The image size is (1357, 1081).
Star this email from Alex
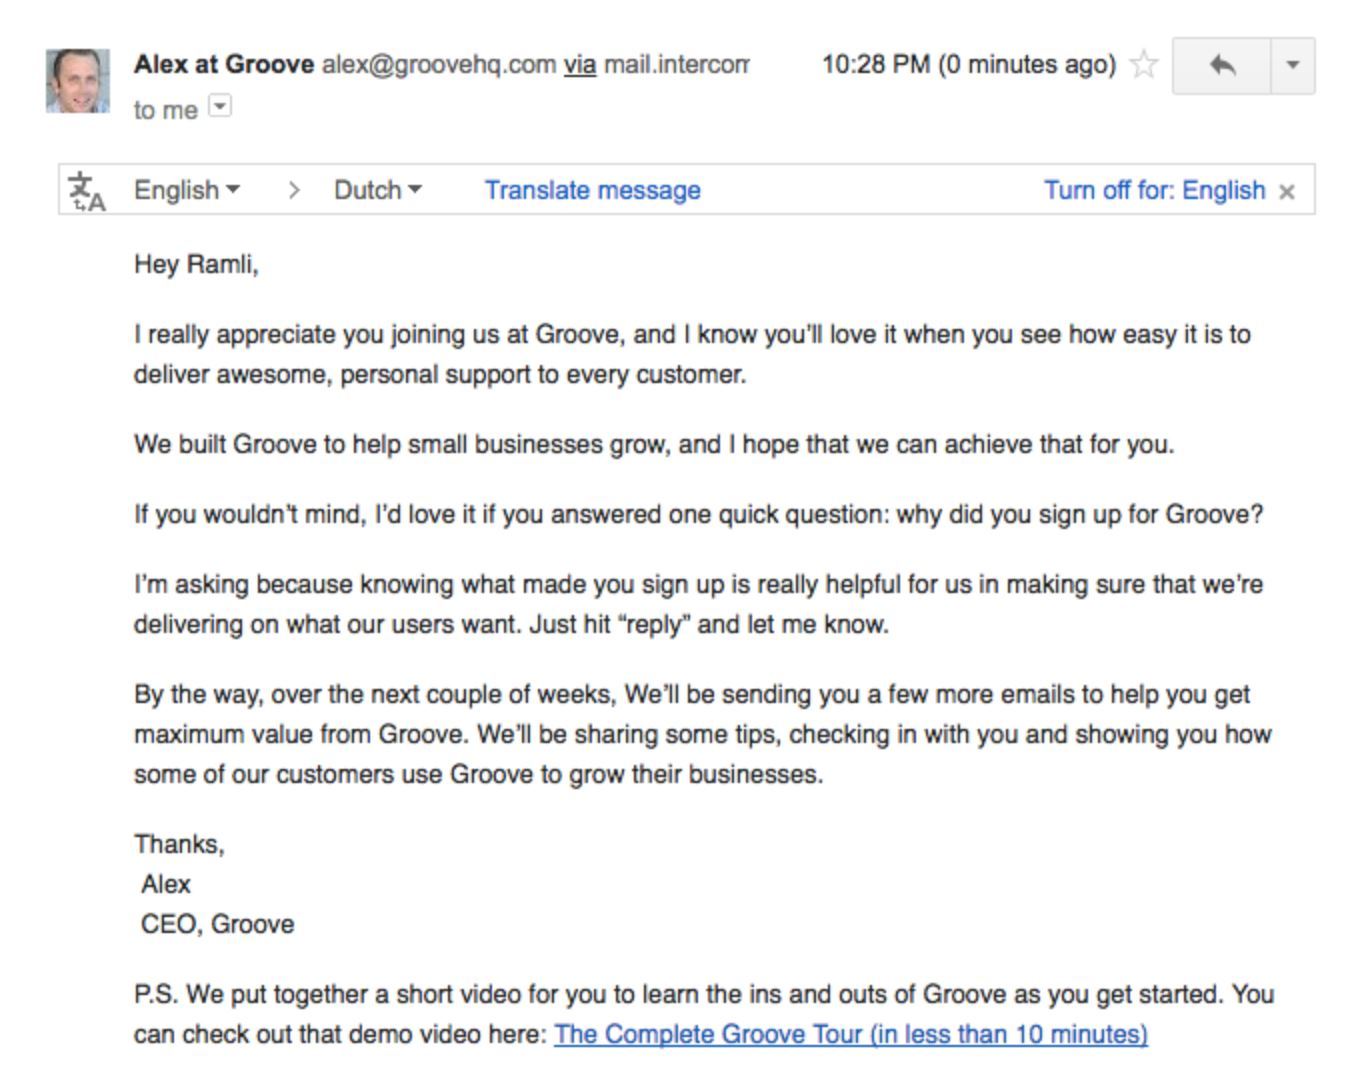click(1143, 65)
